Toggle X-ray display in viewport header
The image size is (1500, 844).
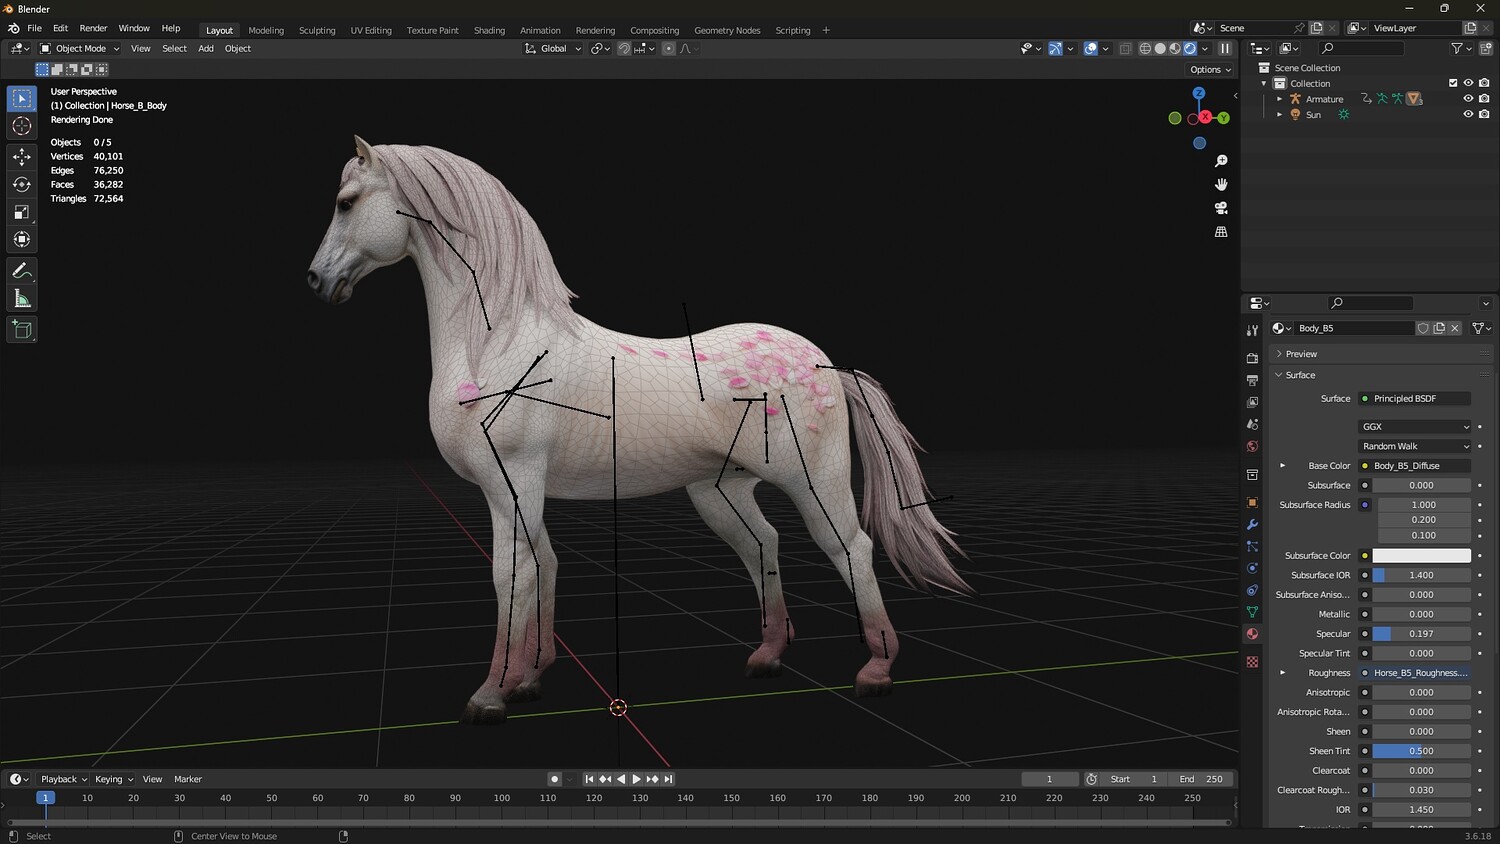click(x=1125, y=48)
